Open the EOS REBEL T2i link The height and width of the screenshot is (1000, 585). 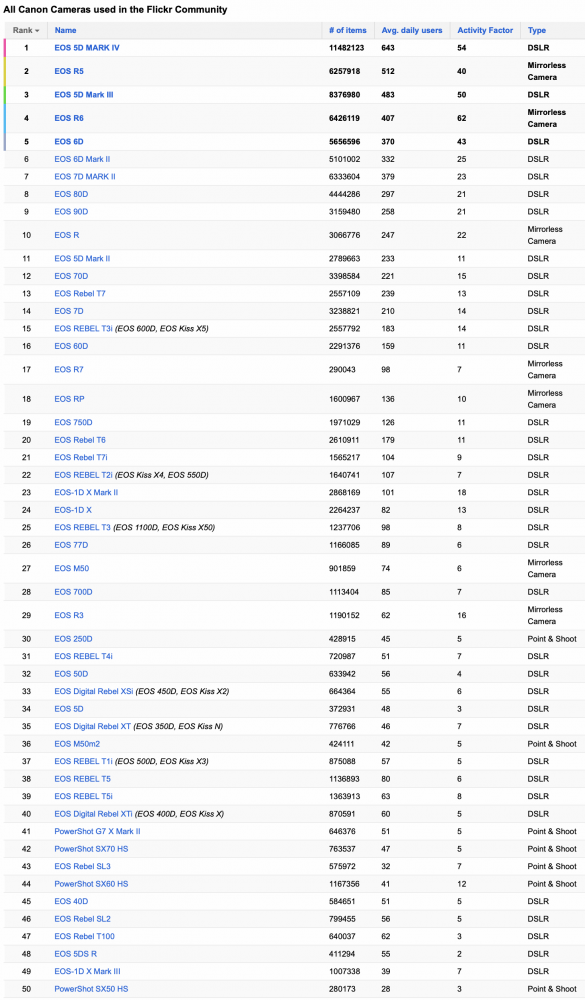coord(84,475)
